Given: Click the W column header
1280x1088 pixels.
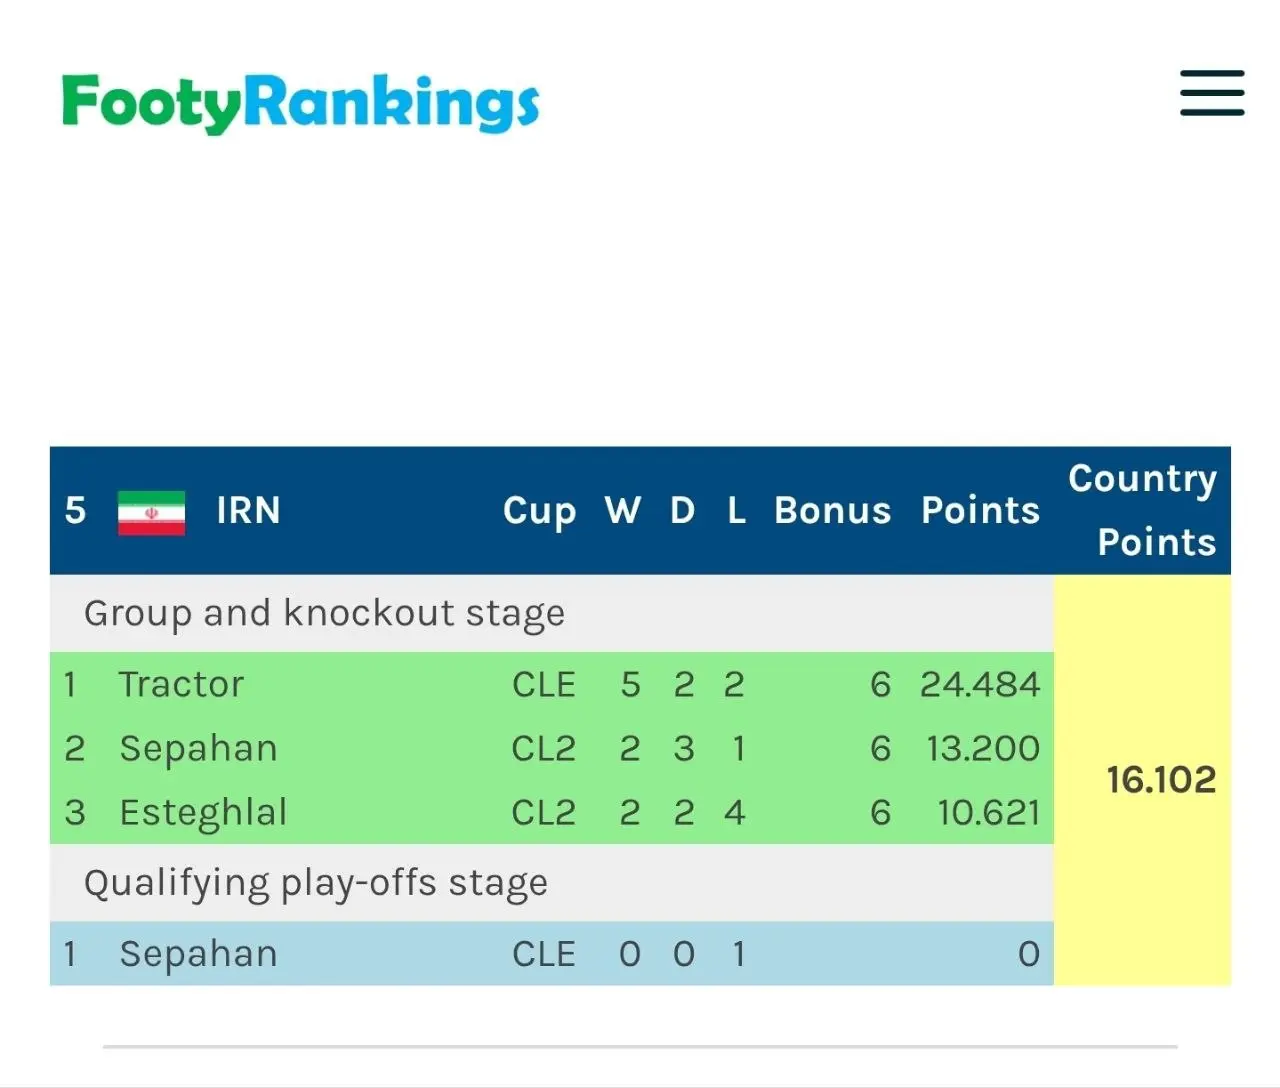Looking at the screenshot, I should [x=622, y=511].
